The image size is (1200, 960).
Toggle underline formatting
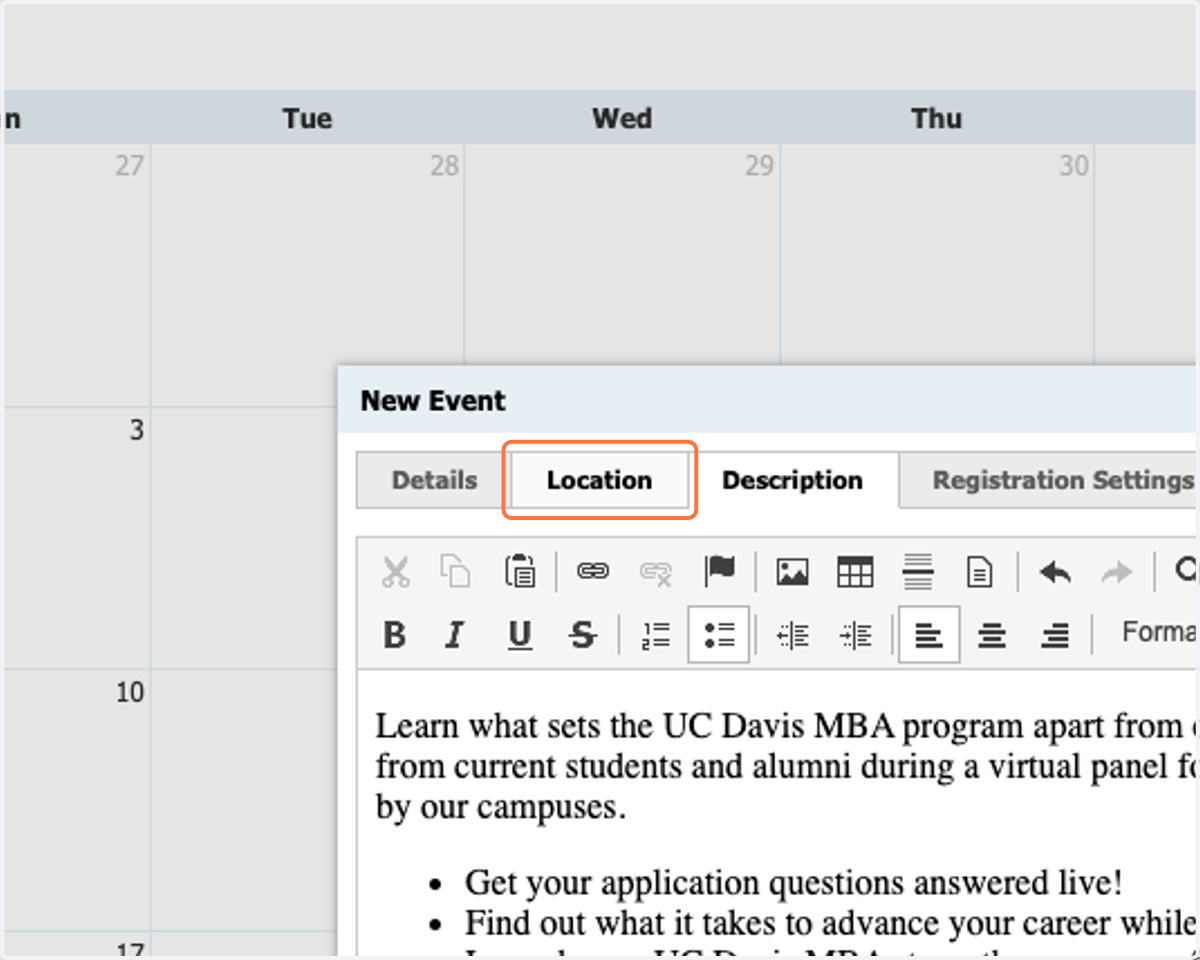point(519,635)
